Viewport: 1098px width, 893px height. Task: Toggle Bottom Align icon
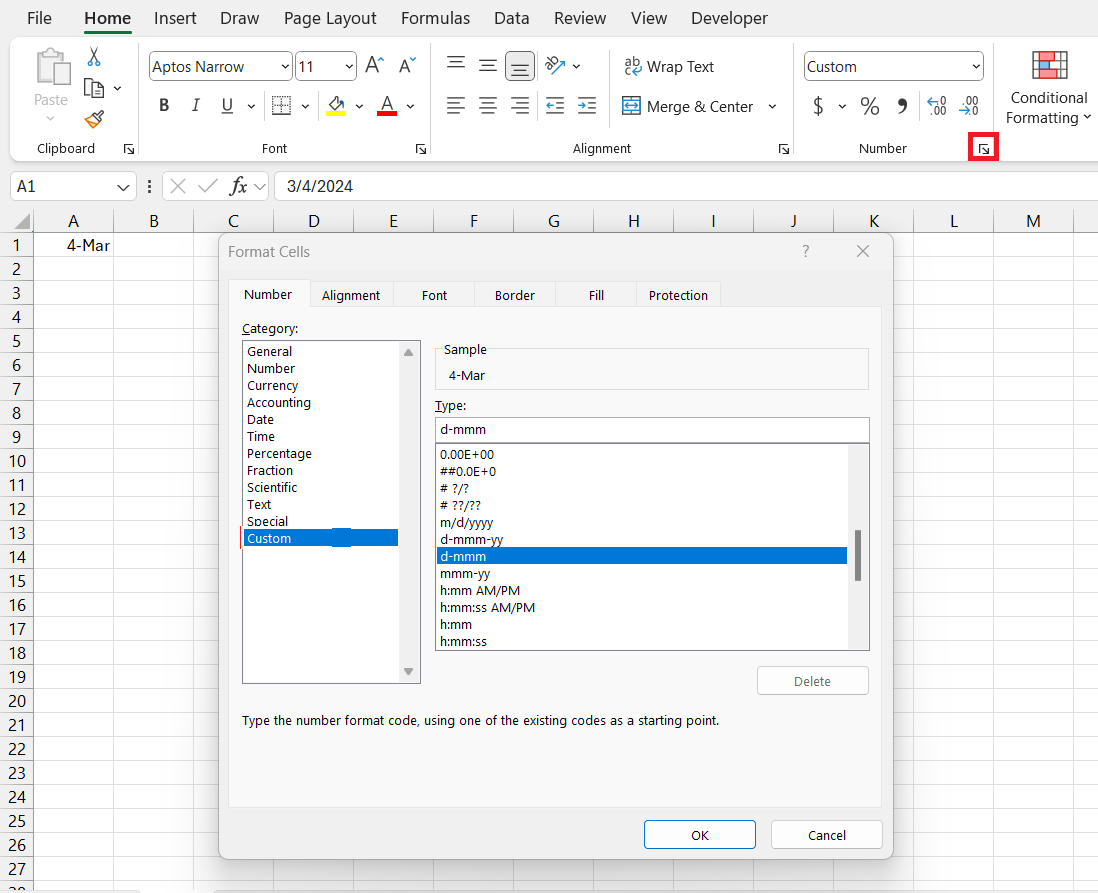tap(520, 67)
